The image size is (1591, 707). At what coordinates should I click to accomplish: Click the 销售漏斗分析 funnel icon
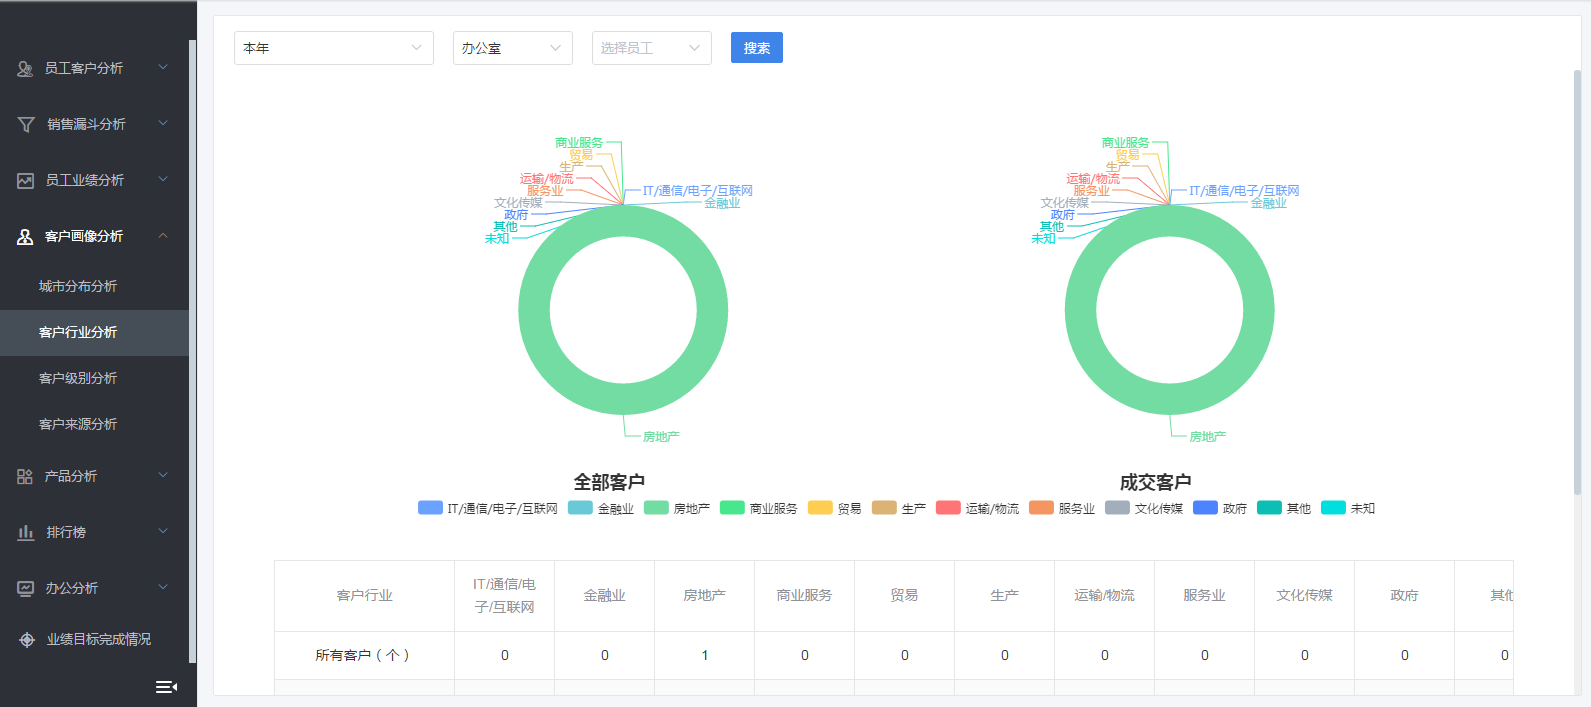click(x=26, y=125)
